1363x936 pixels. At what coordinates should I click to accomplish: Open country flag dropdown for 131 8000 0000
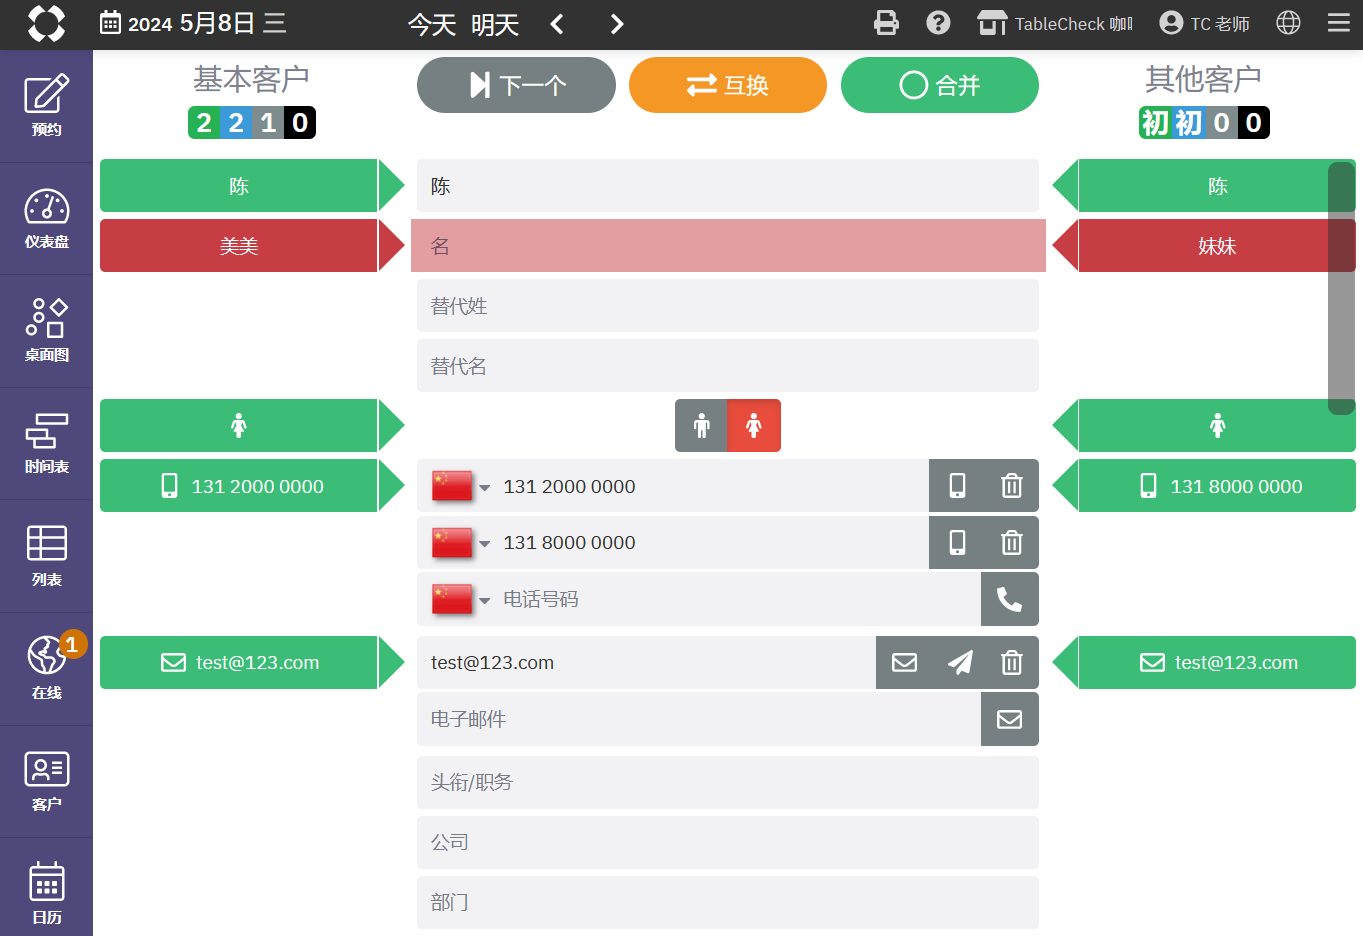460,543
